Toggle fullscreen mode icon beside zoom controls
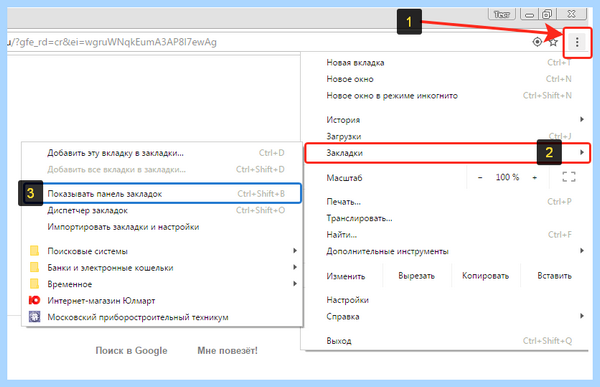 (x=569, y=177)
